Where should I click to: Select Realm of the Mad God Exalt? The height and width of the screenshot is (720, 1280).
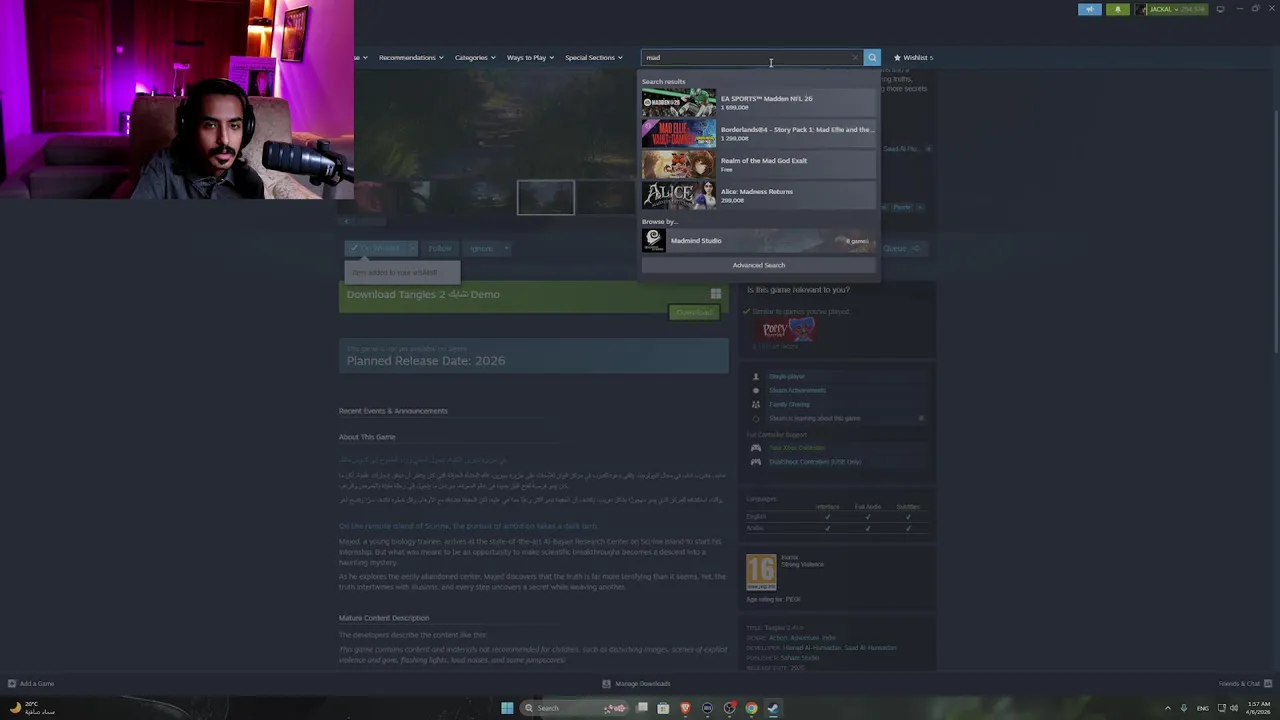coord(758,164)
